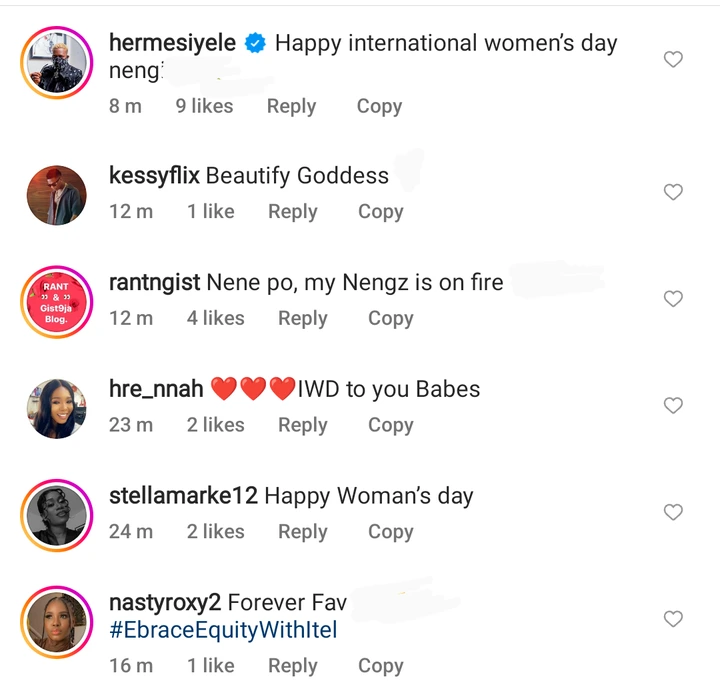View the 4 likes on rantngist's comment
The image size is (720, 691).
tap(215, 318)
